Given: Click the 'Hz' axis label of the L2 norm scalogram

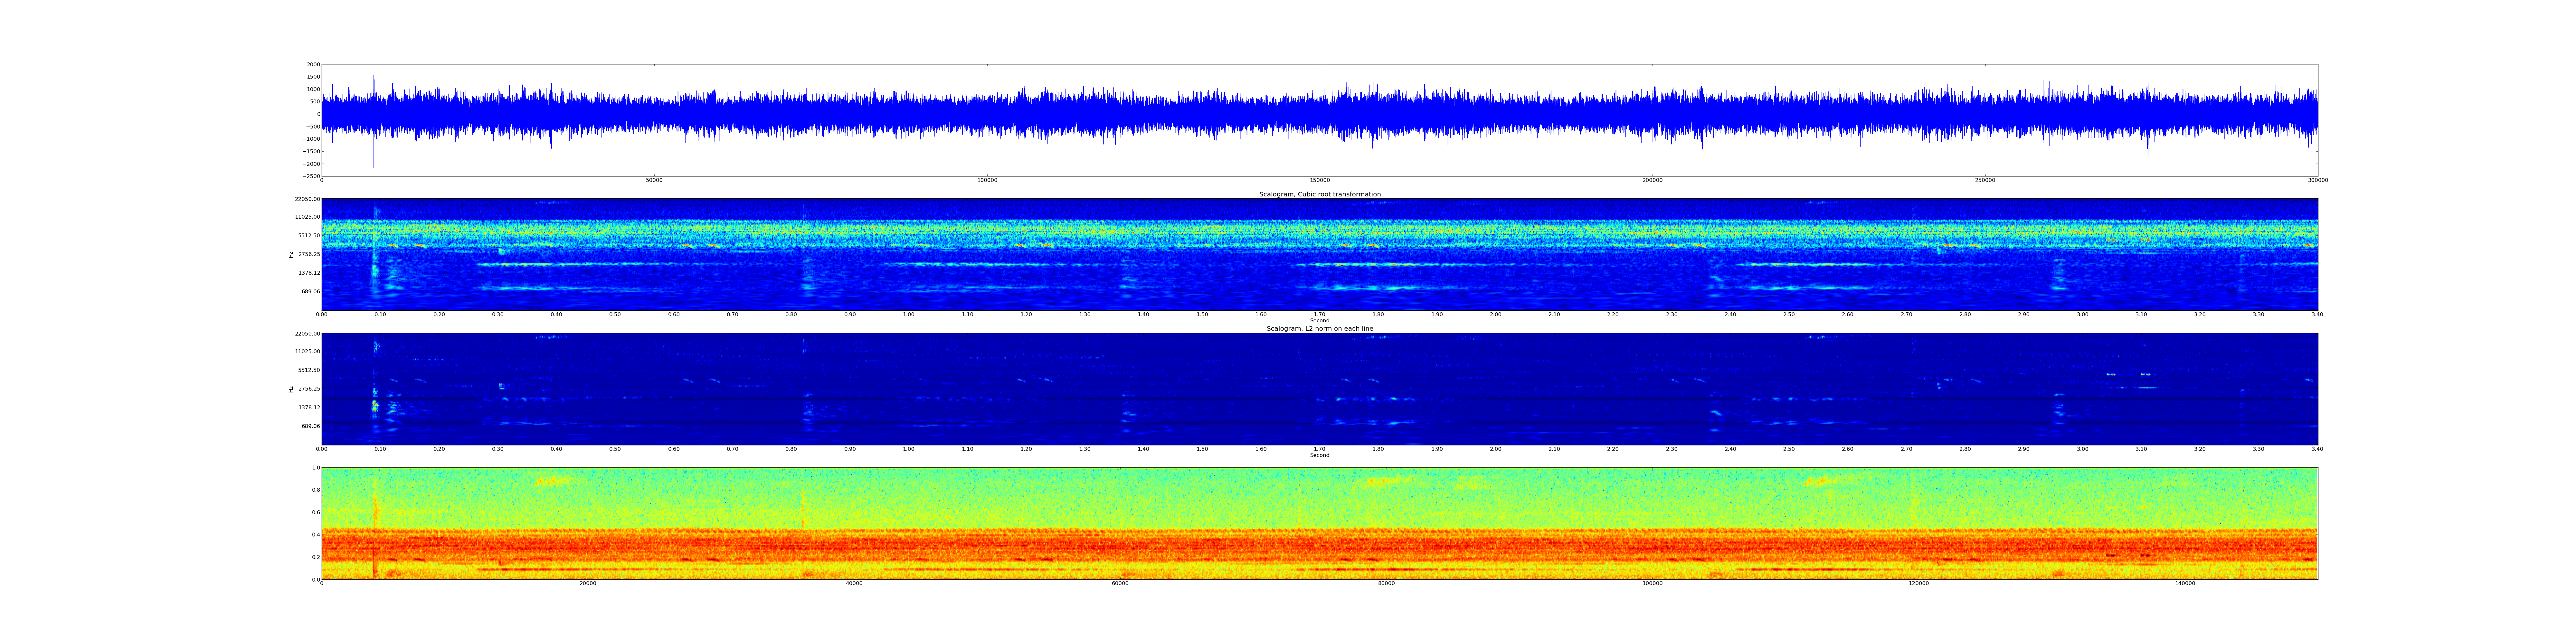Looking at the screenshot, I should (x=291, y=389).
